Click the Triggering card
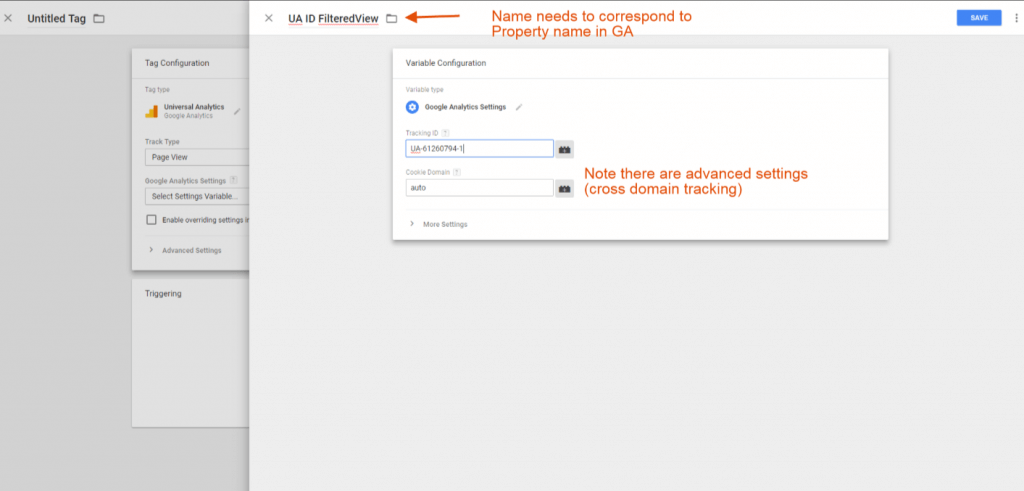This screenshot has width=1024, height=491. (191, 353)
